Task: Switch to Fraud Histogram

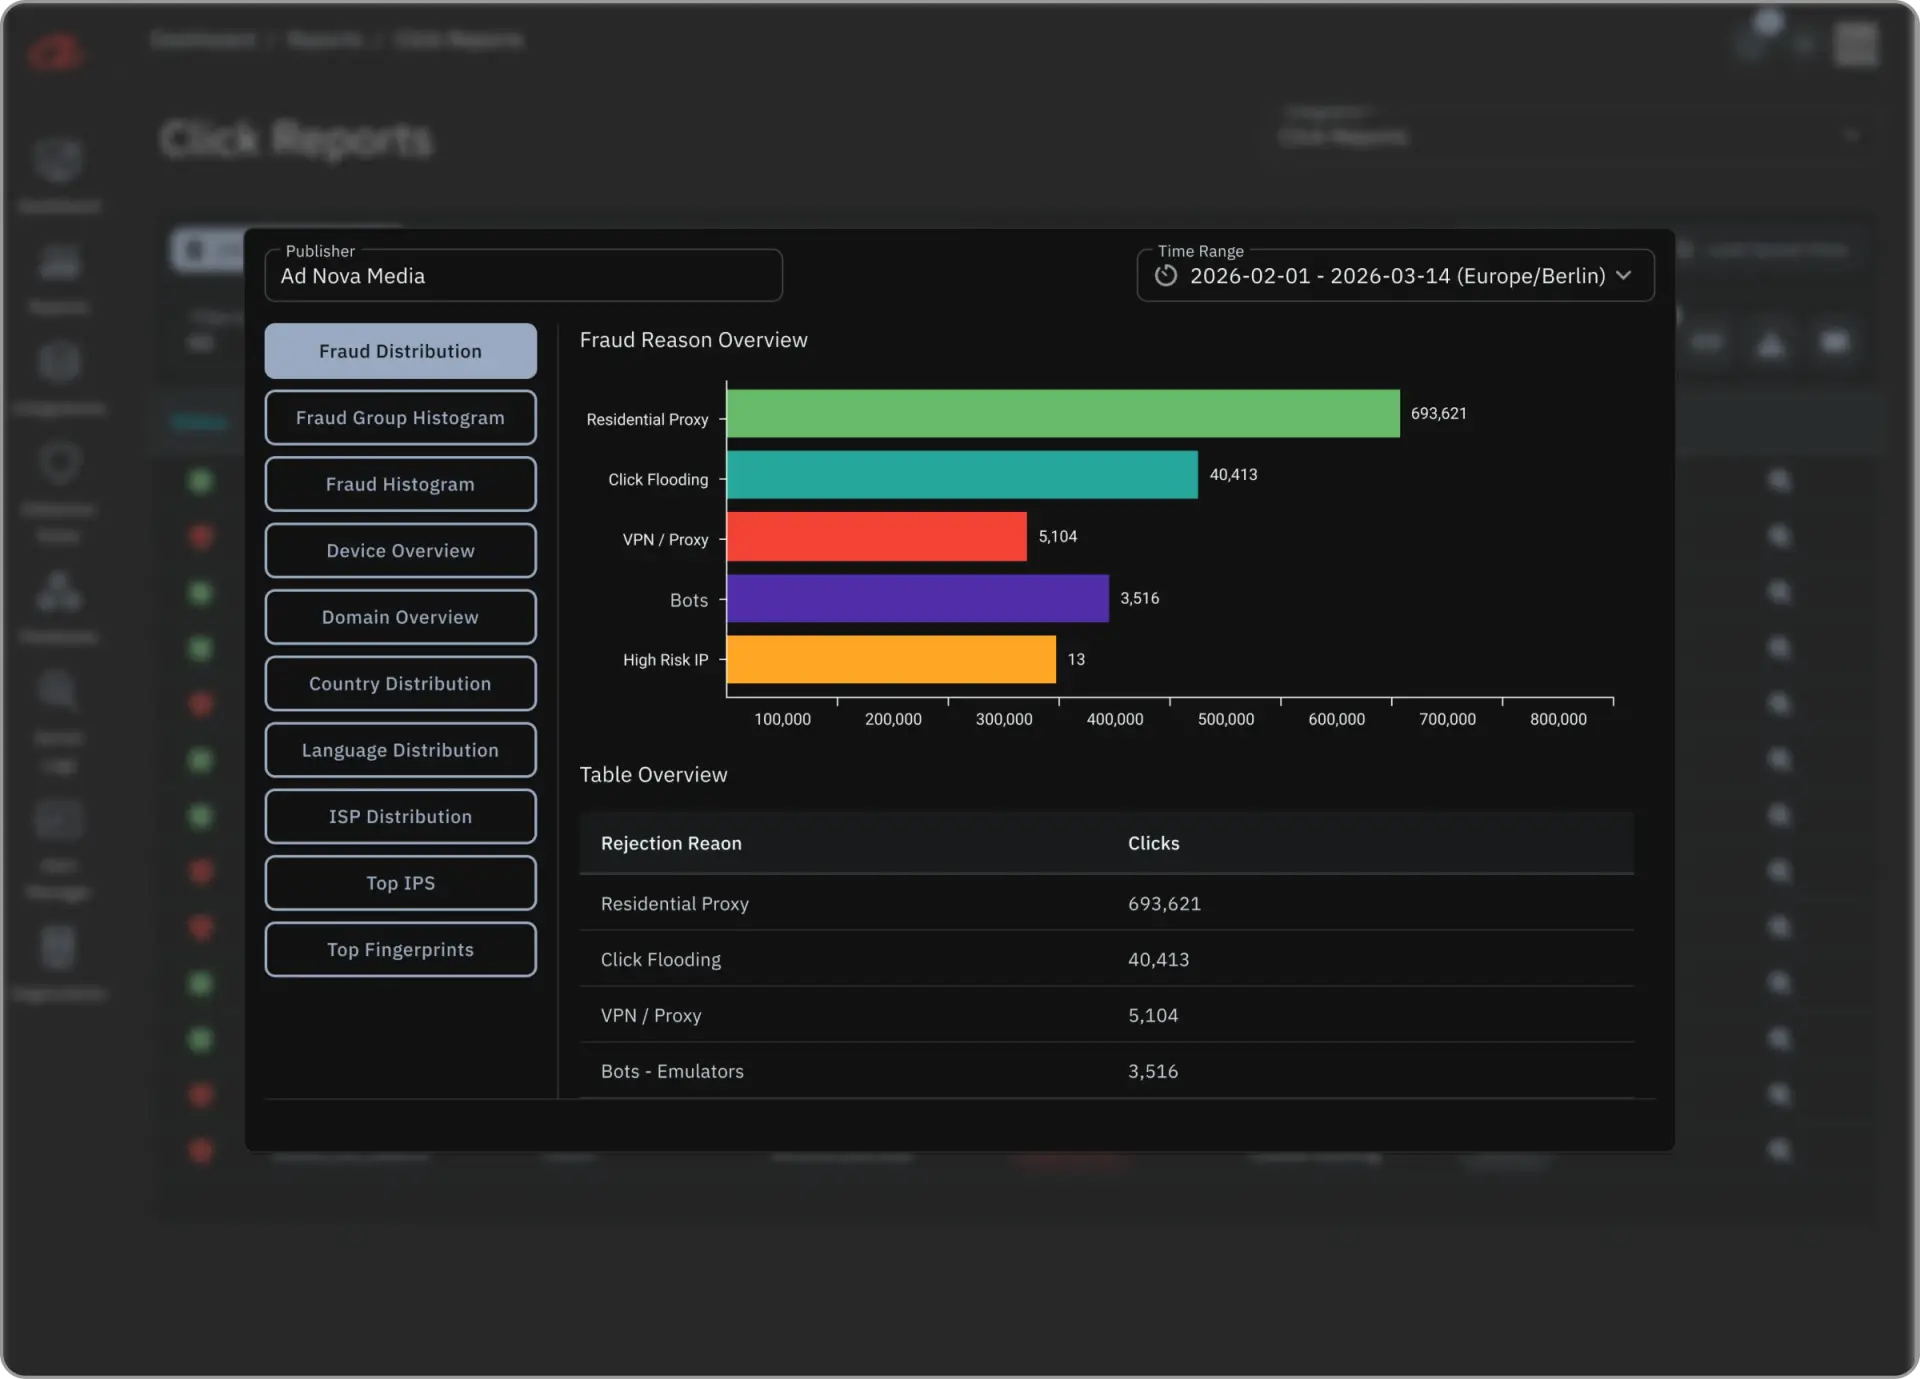Action: coord(400,484)
